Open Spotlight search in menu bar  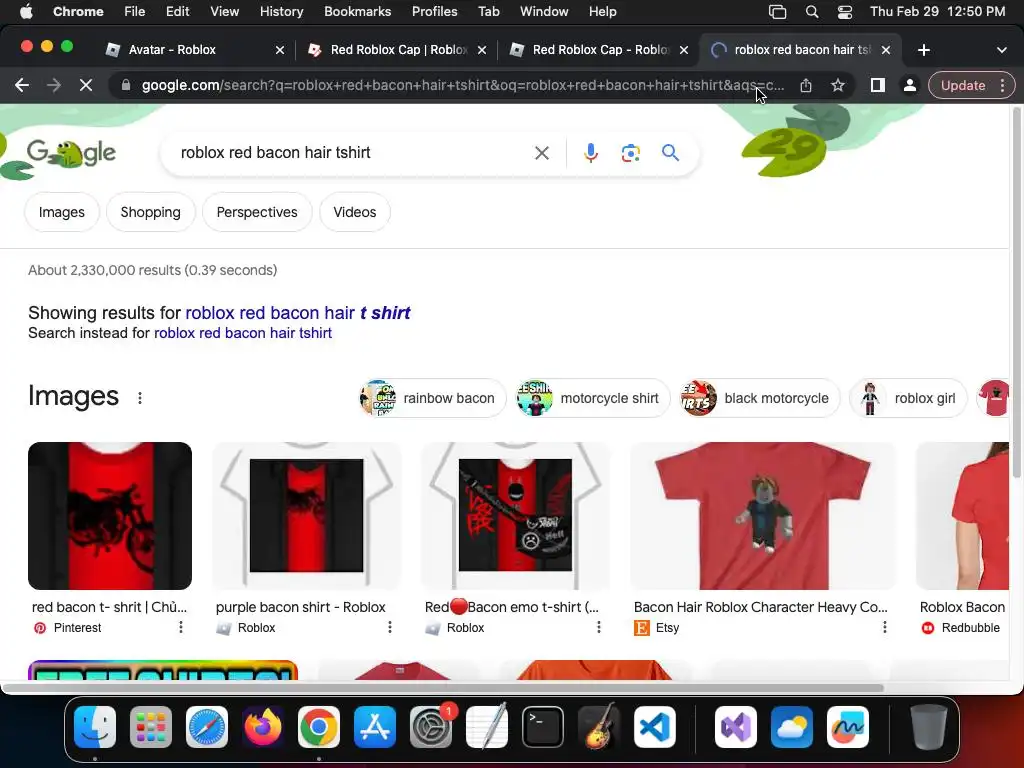(x=812, y=12)
